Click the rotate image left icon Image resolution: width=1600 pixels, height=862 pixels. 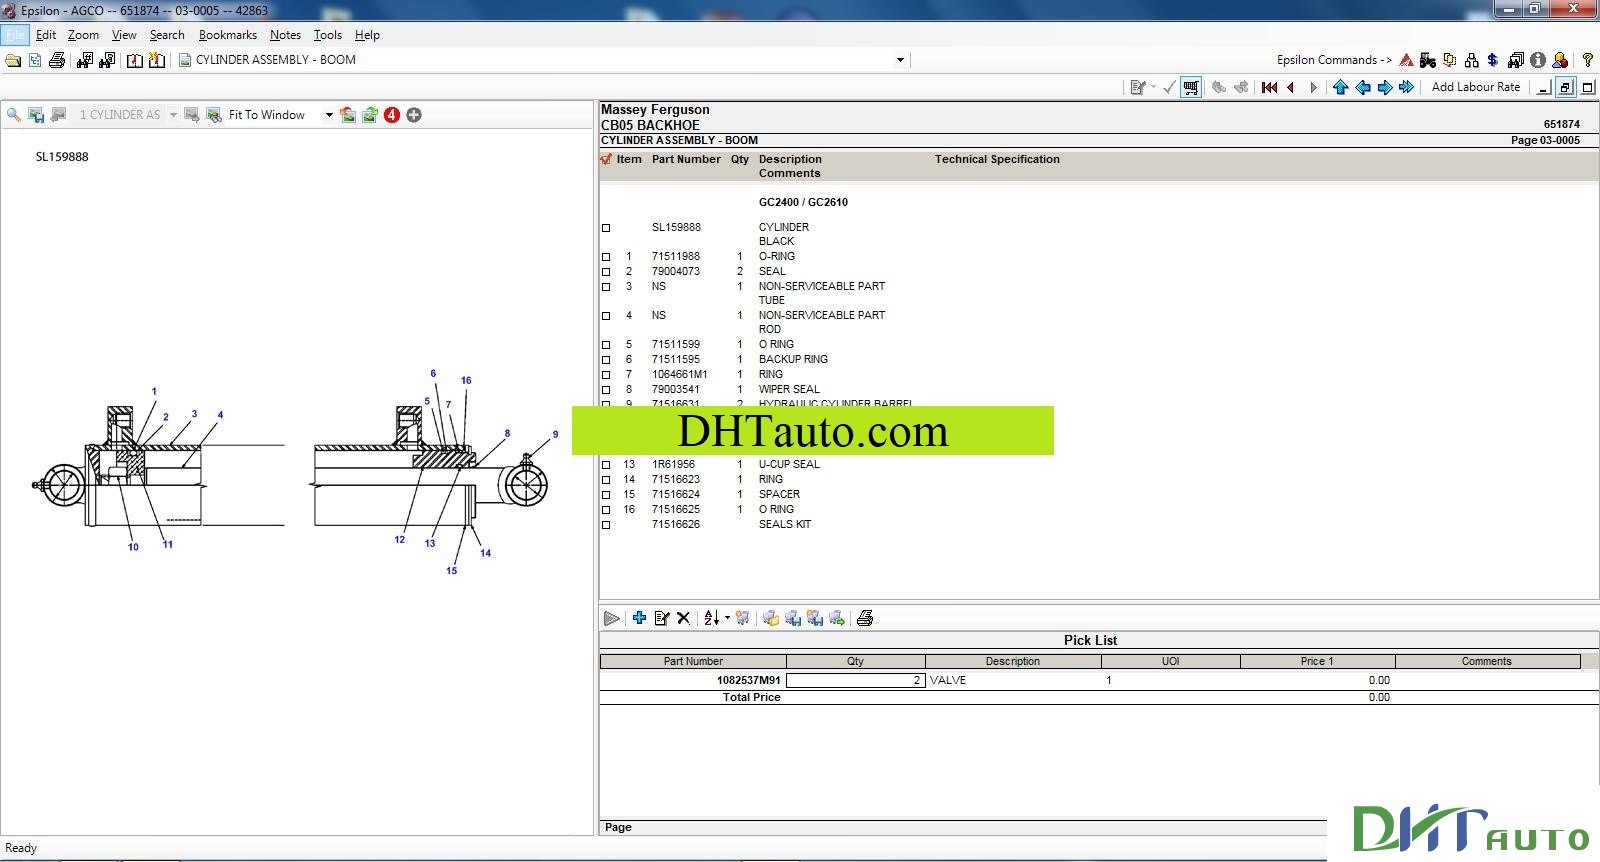tap(348, 115)
